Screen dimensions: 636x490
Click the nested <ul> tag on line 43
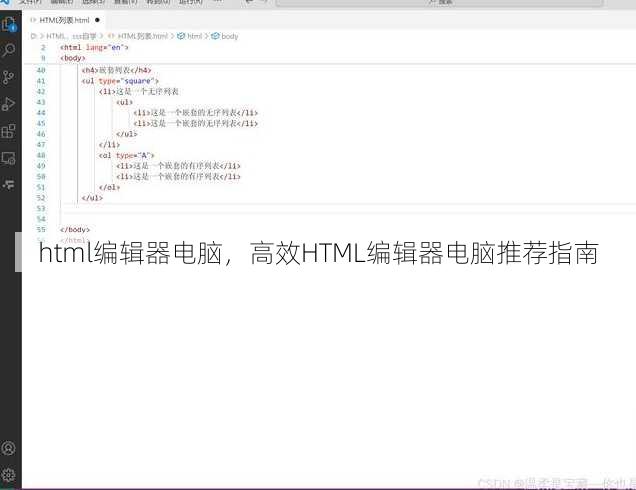coord(125,102)
